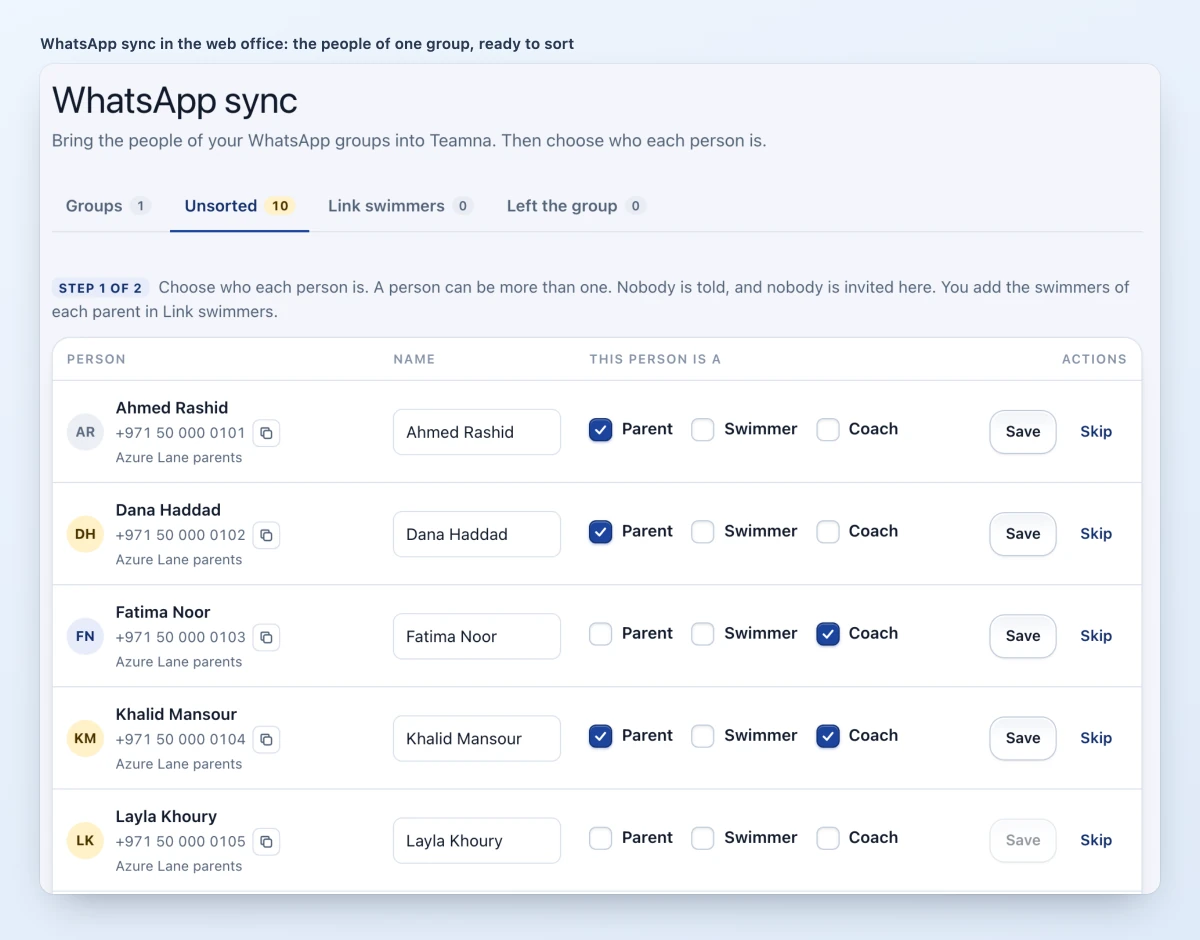Screen dimensions: 1200x940
Task: Check Coach for Dana Haddad
Action: pyautogui.click(x=828, y=532)
